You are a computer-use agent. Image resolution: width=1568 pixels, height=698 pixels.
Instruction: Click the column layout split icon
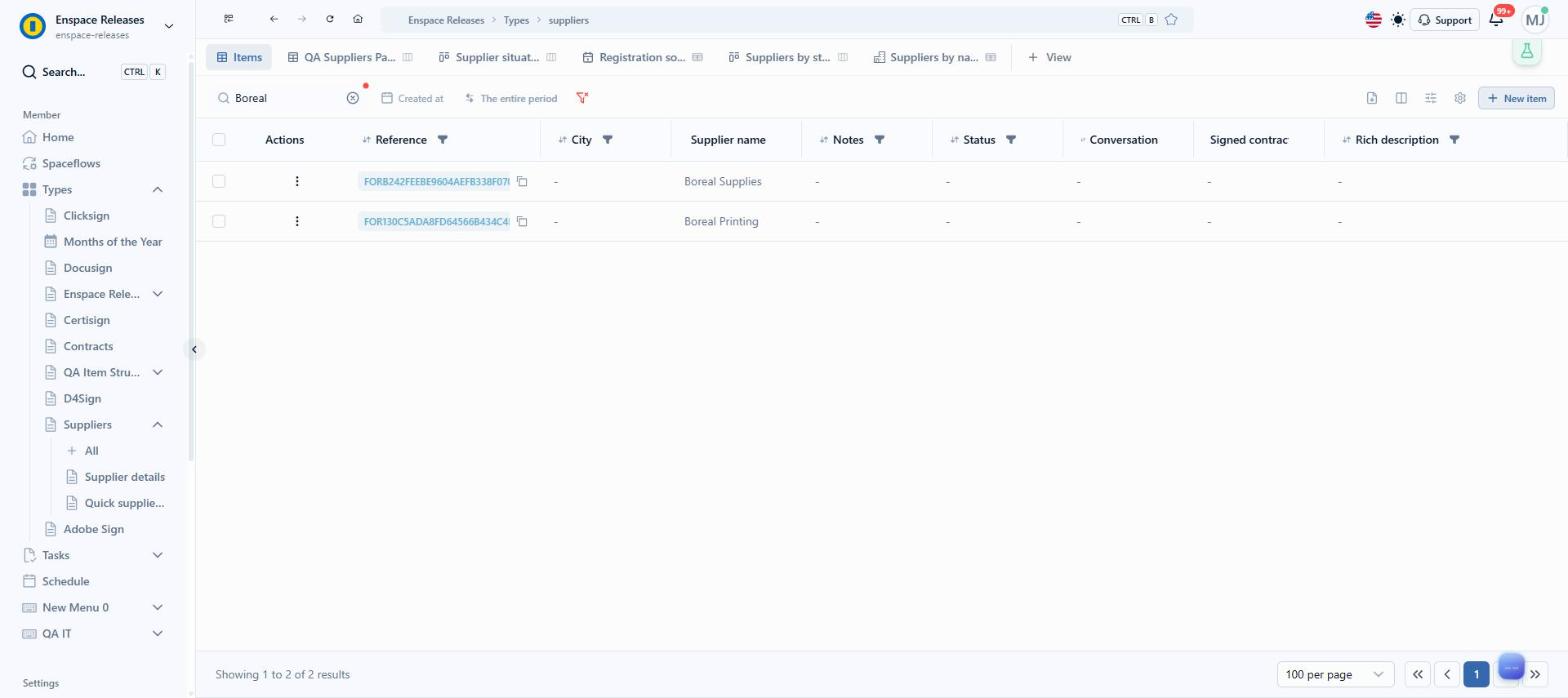[x=1401, y=98]
